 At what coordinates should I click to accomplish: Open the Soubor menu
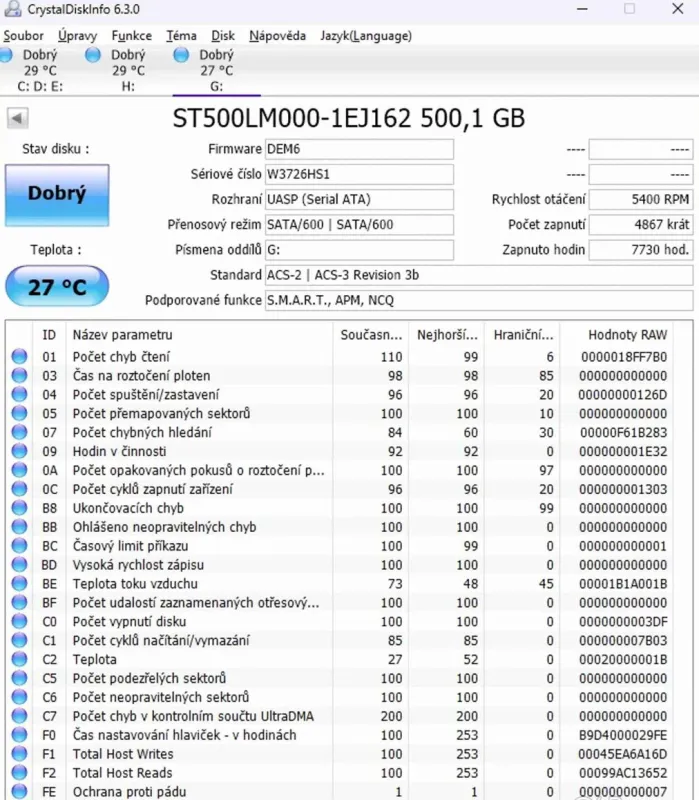click(24, 36)
